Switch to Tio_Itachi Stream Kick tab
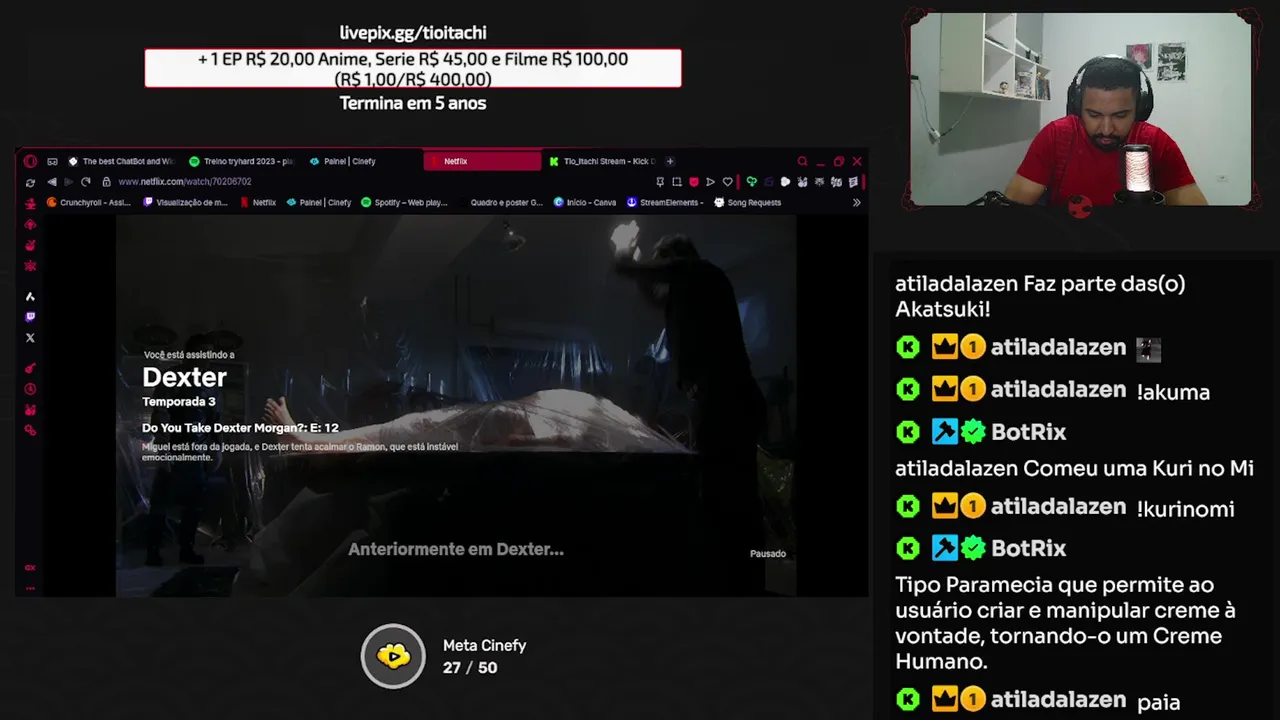1280x720 pixels. coord(603,161)
